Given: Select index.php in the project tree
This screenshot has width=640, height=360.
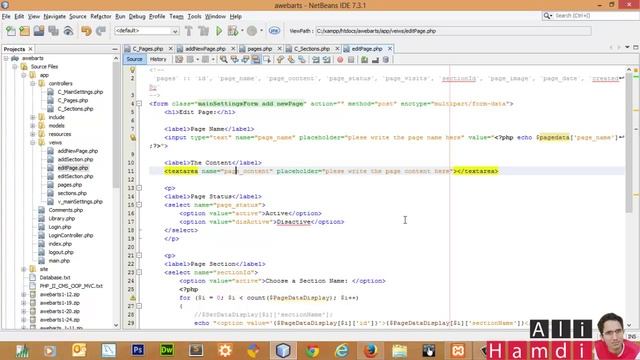Looking at the screenshot, I should point(60,244).
